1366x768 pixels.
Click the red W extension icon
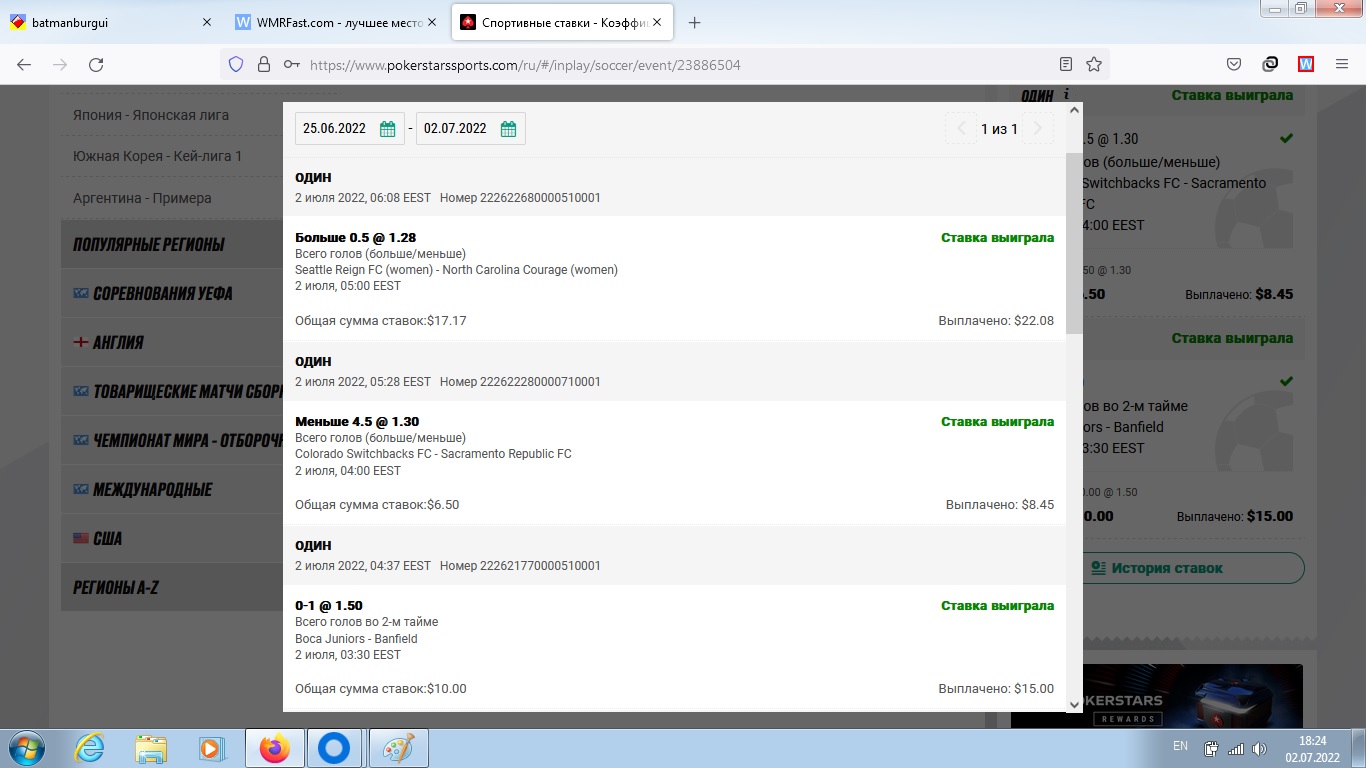(1306, 64)
